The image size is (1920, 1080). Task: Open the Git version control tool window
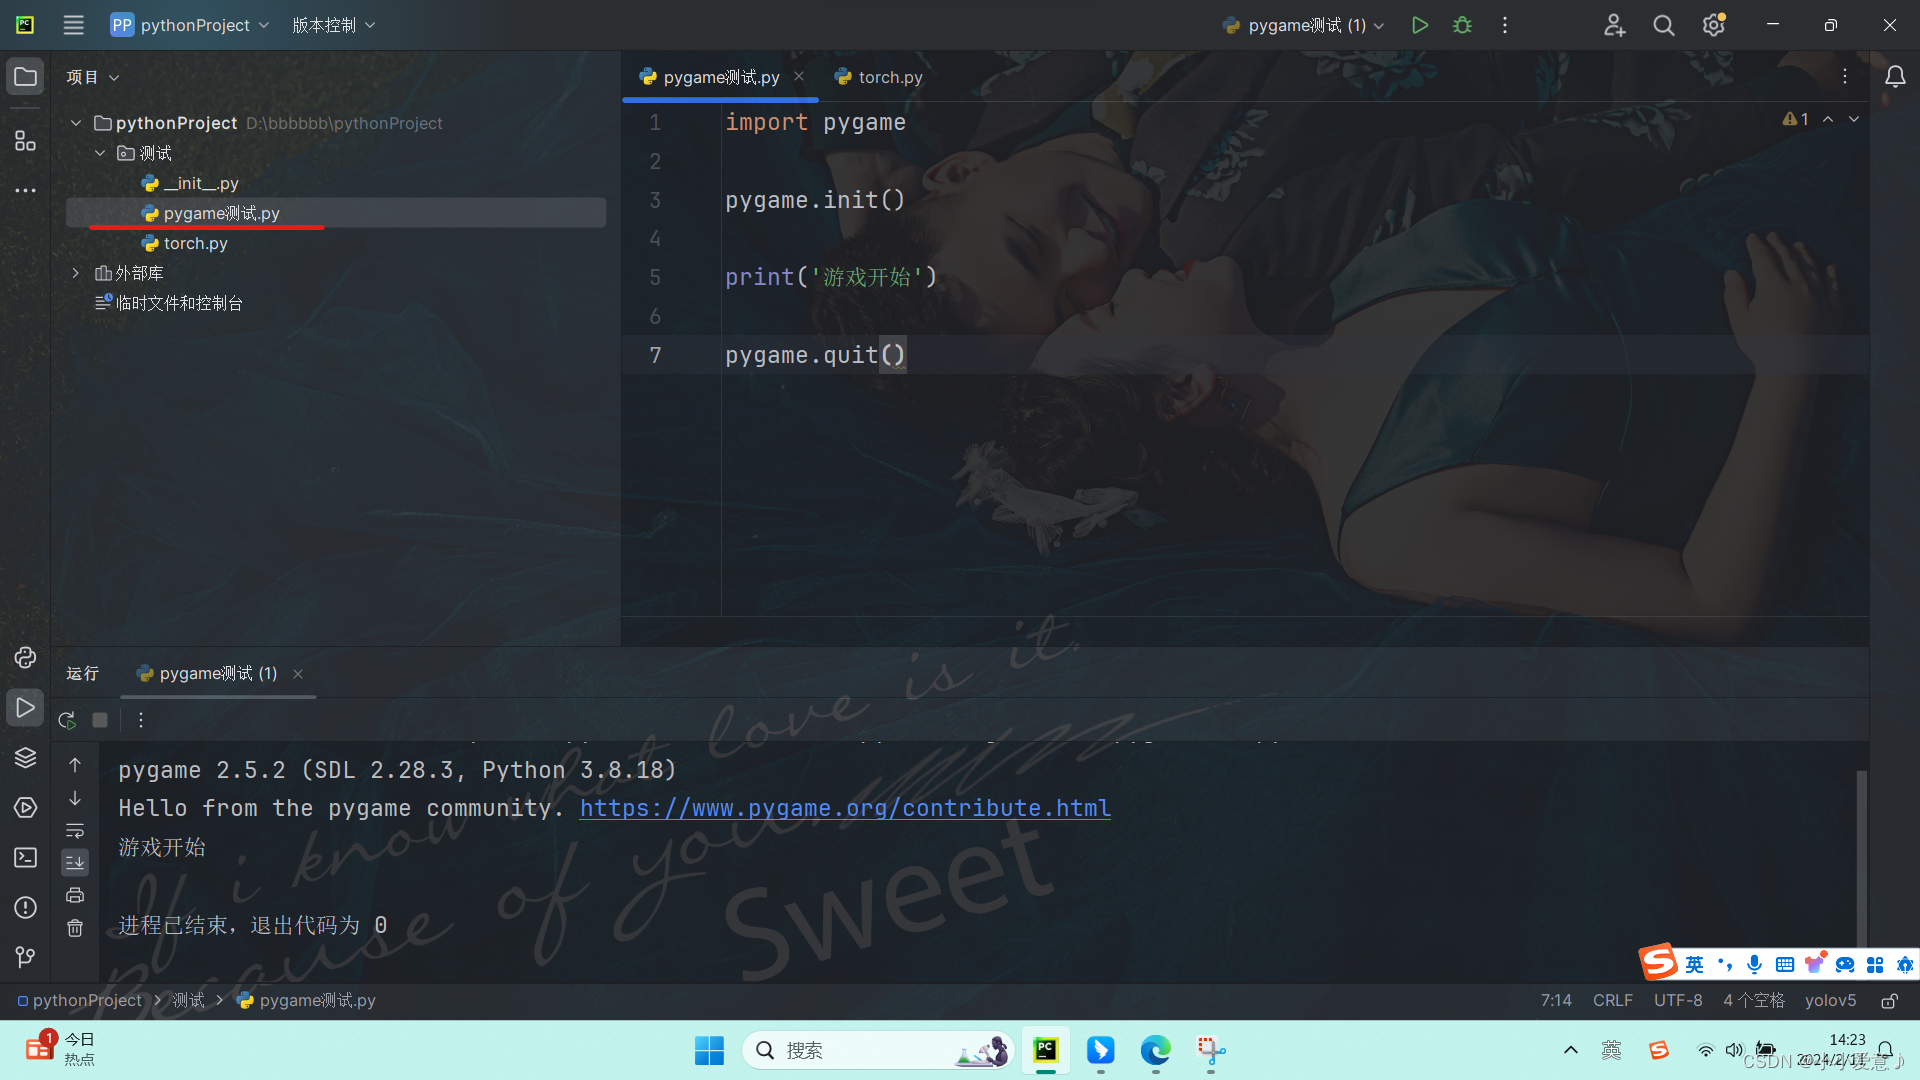(25, 957)
